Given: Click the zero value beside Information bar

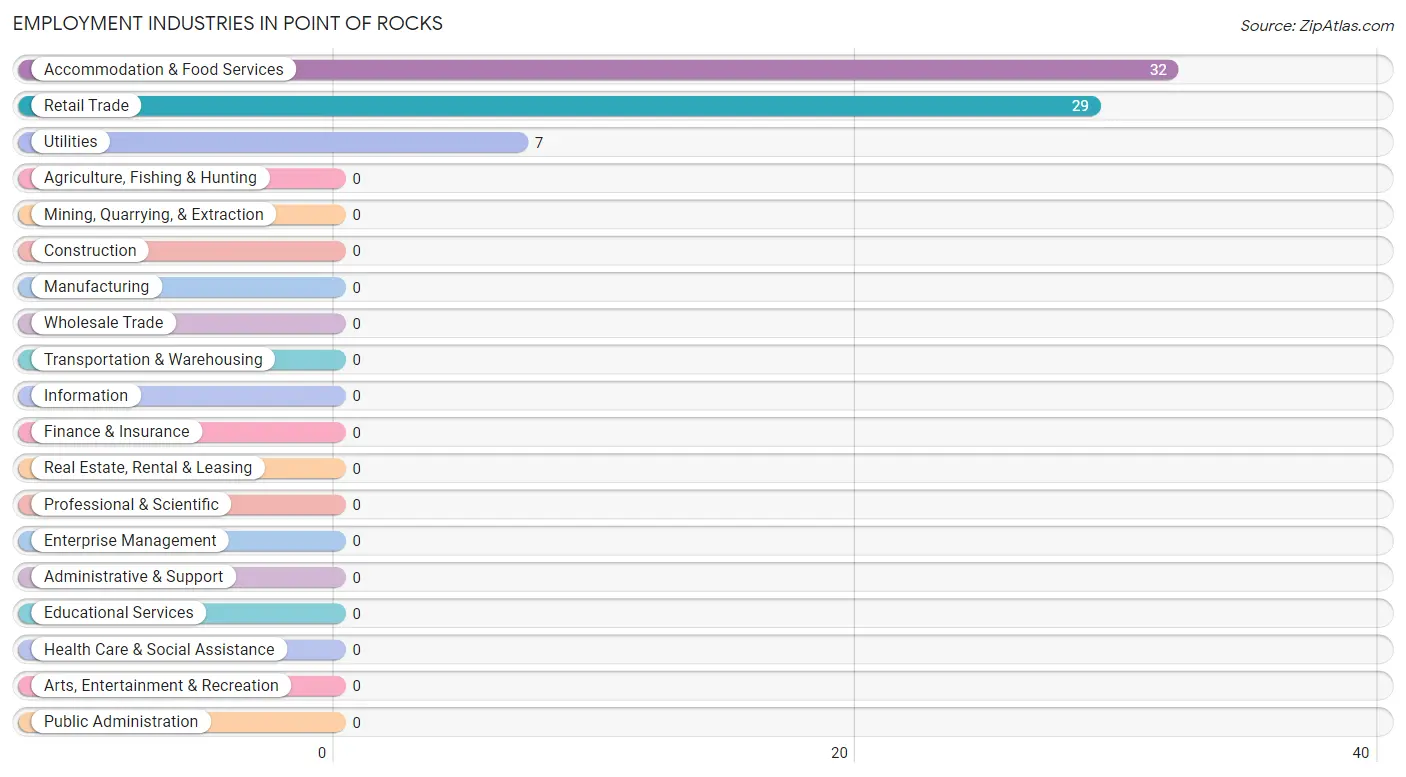Looking at the screenshot, I should pos(356,396).
